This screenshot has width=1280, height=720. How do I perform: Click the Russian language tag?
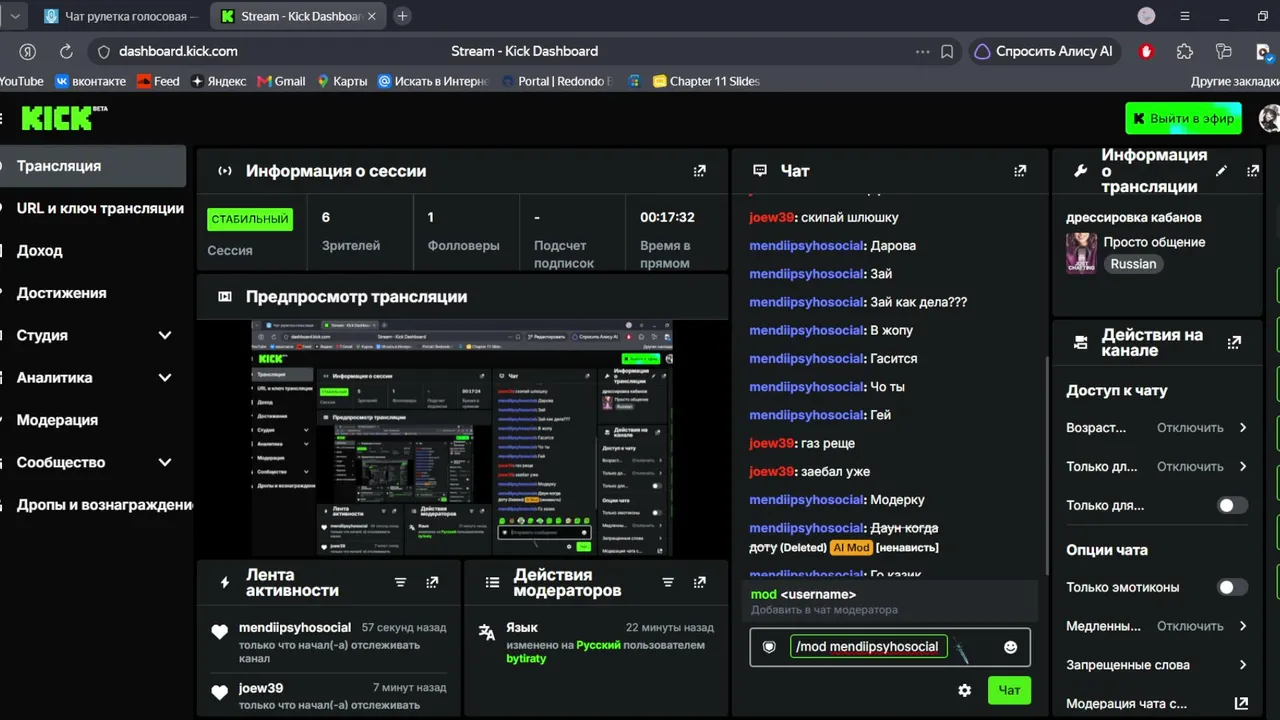click(x=1133, y=264)
